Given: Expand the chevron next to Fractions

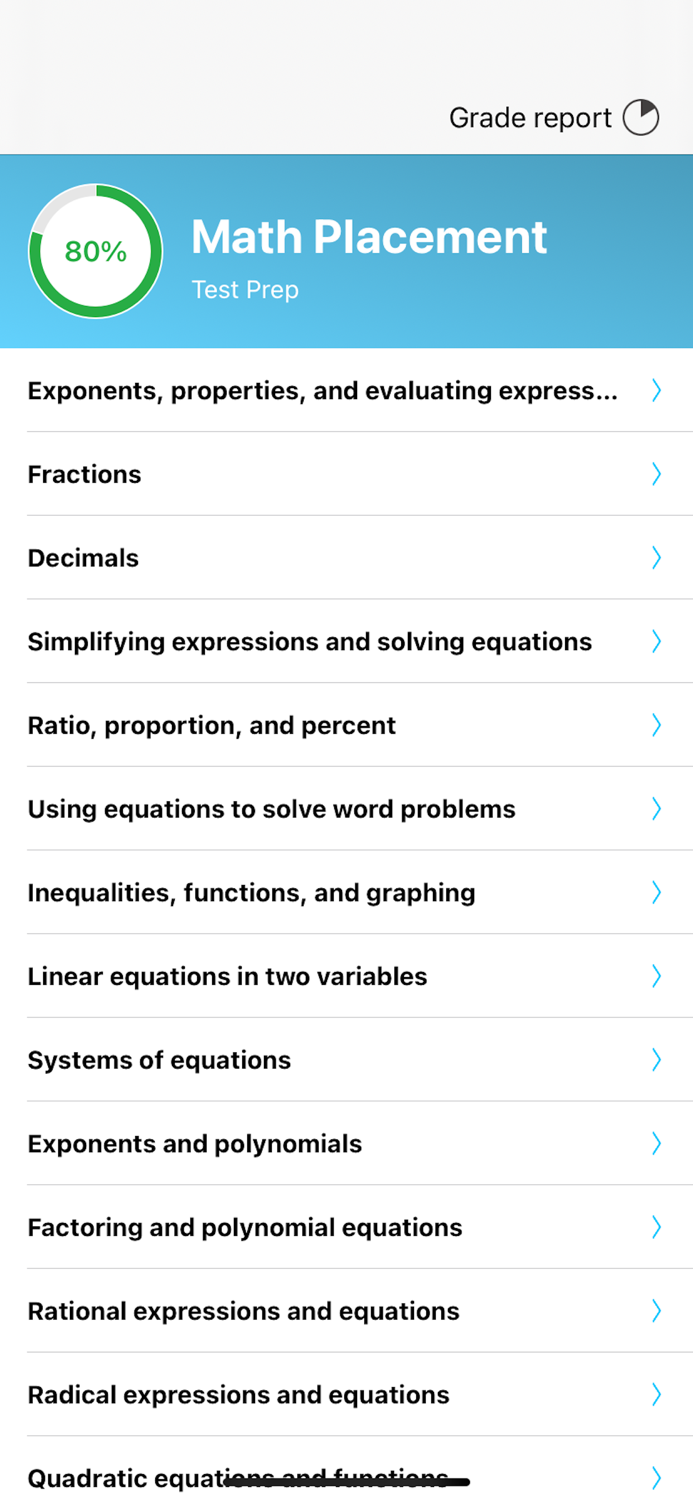Looking at the screenshot, I should pos(656,474).
